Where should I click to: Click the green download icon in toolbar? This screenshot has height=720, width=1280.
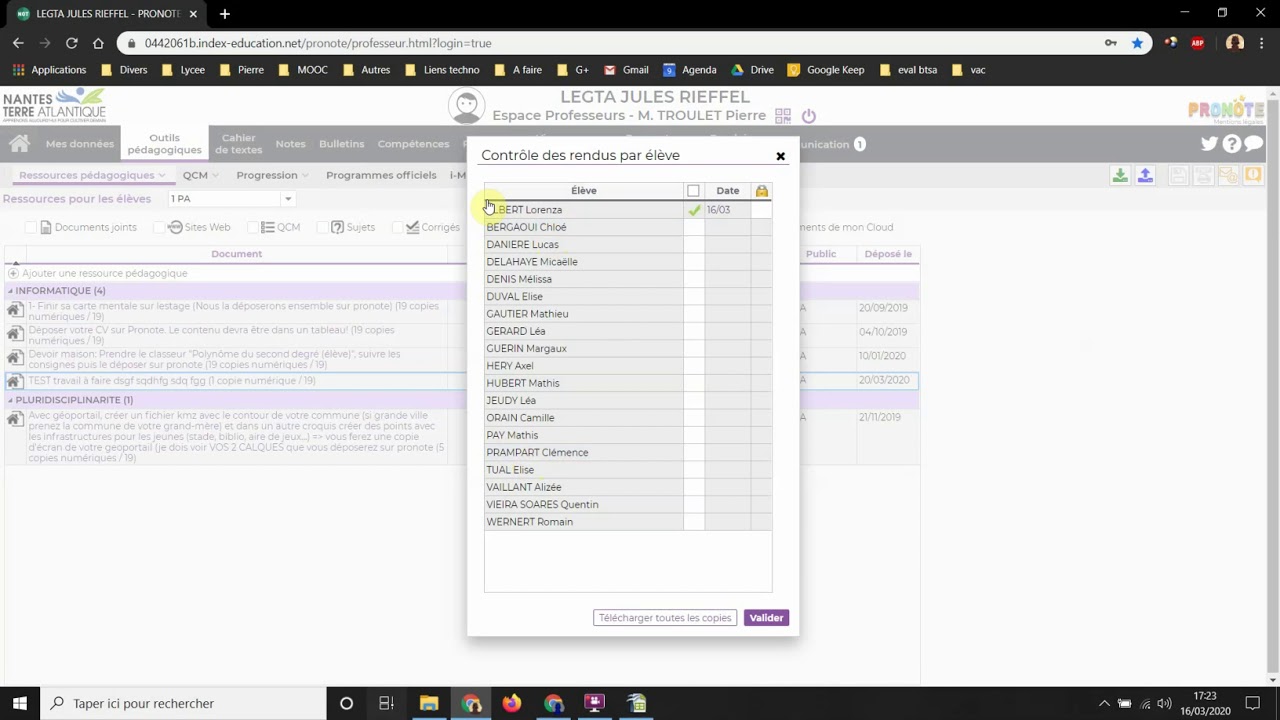point(1120,175)
